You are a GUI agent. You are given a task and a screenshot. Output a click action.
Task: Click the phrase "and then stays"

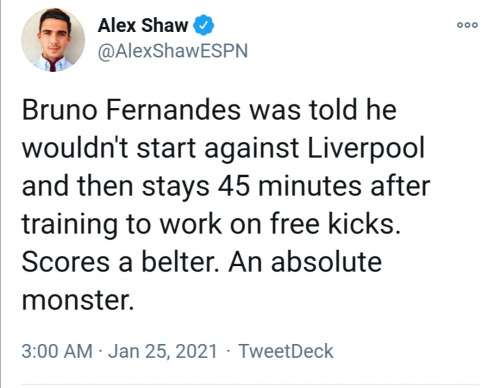[x=116, y=187]
